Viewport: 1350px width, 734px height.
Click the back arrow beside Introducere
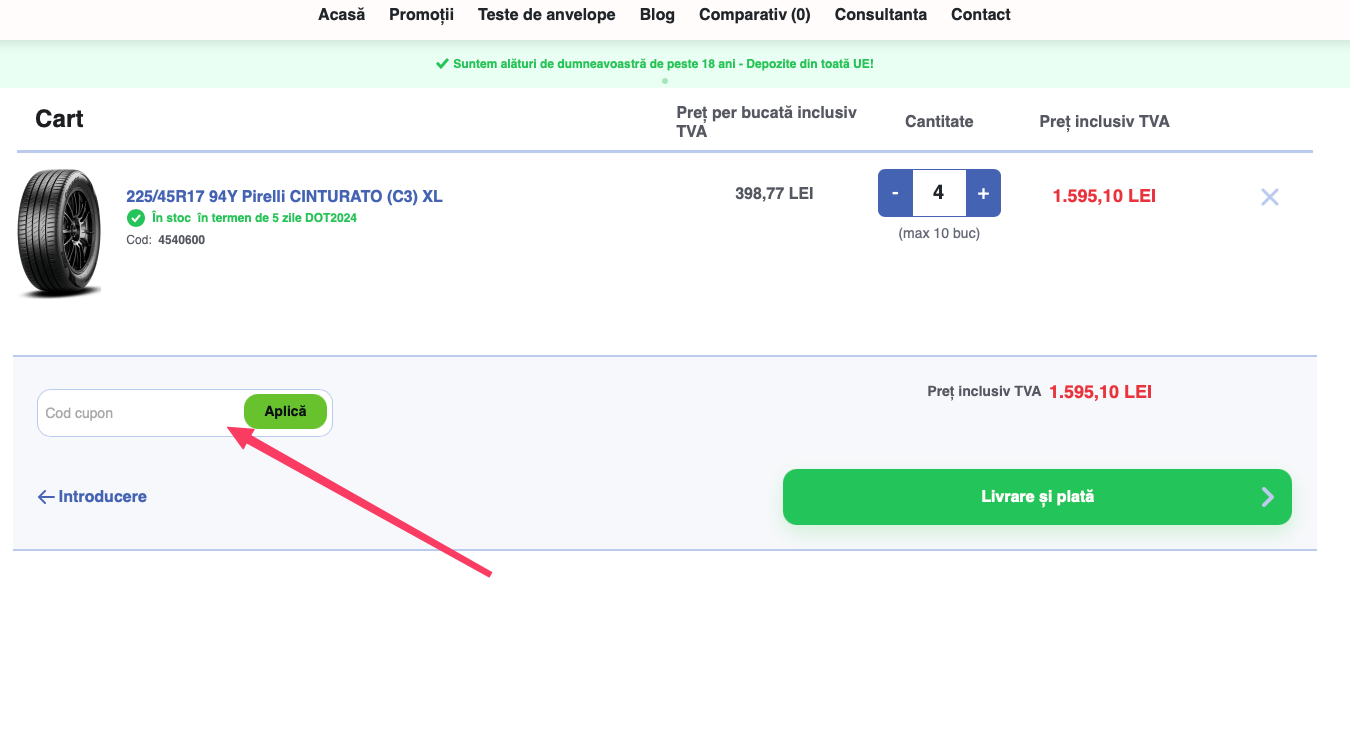click(45, 497)
